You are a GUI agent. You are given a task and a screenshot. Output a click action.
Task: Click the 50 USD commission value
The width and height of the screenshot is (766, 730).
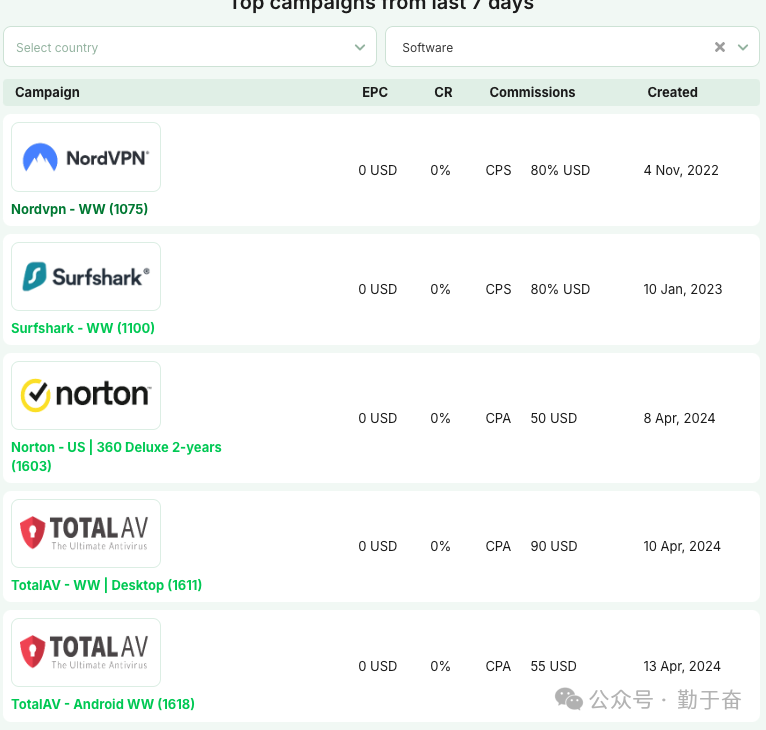[x=553, y=418]
